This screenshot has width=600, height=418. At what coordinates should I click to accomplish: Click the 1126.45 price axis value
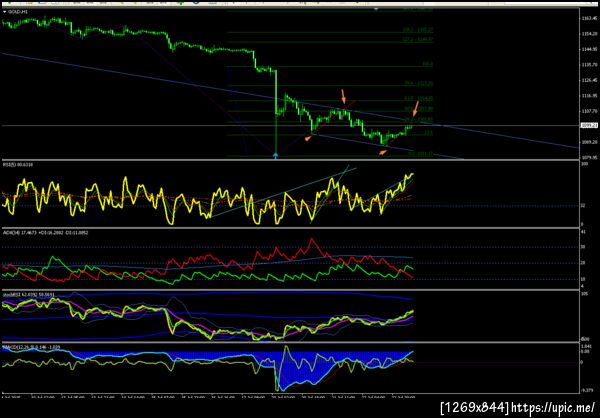click(589, 80)
